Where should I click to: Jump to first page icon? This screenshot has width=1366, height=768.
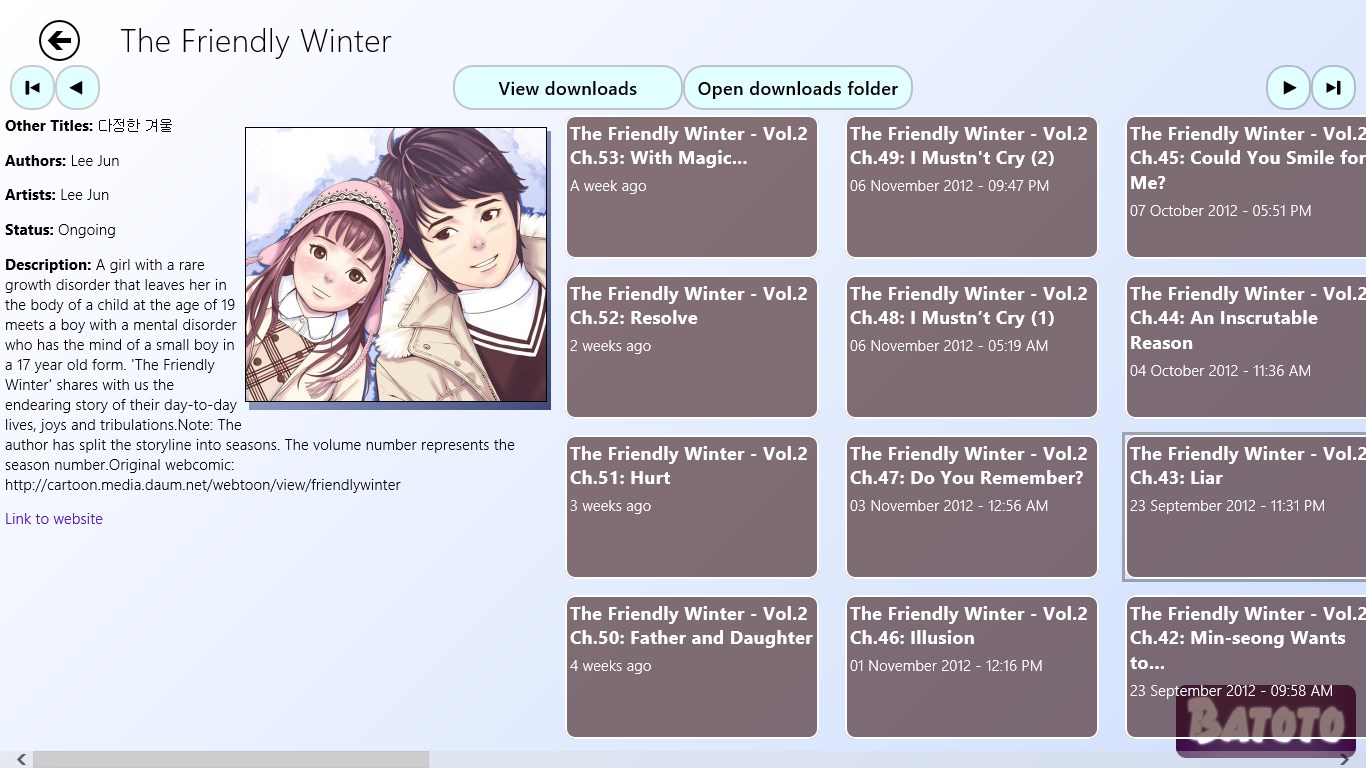click(x=32, y=88)
